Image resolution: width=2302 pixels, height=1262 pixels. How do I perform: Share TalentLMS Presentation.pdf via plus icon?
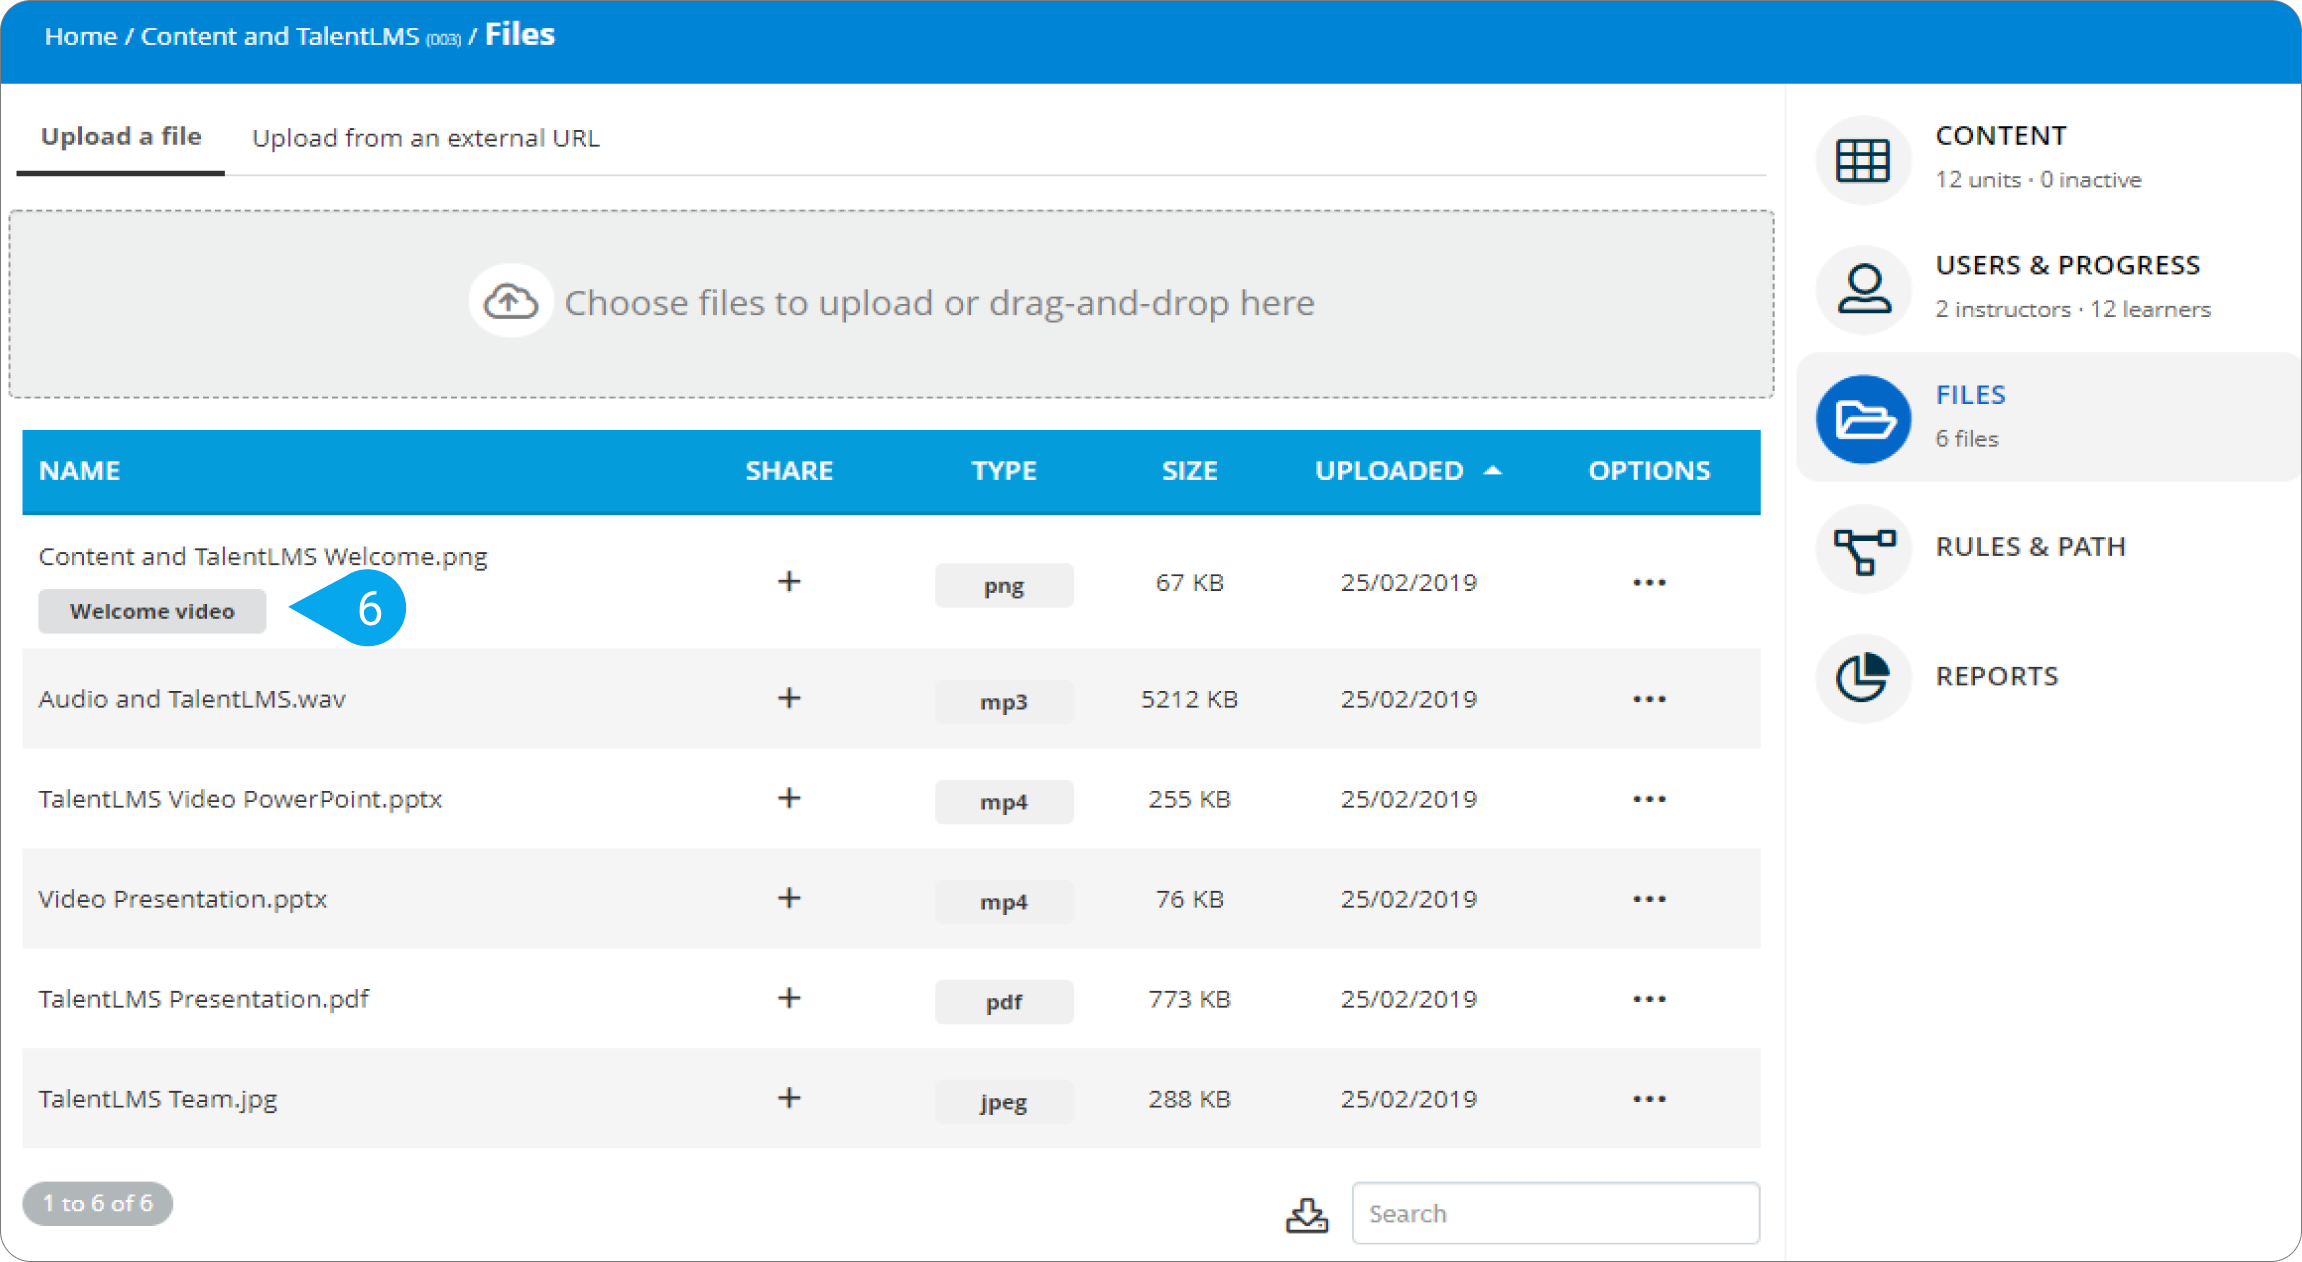(789, 998)
